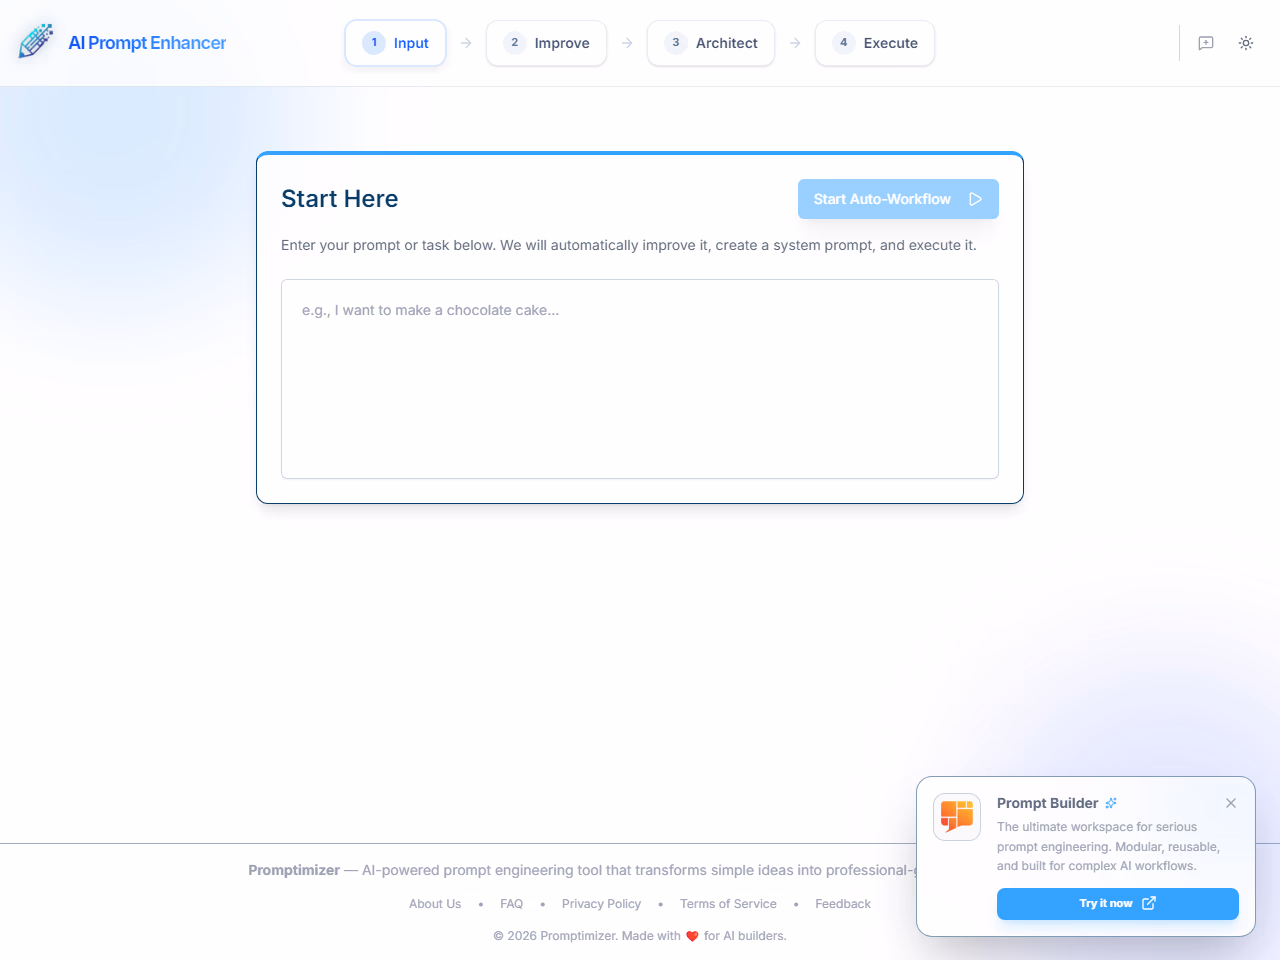Click the external link icon on Try it now
The height and width of the screenshot is (960, 1280).
coord(1149,903)
